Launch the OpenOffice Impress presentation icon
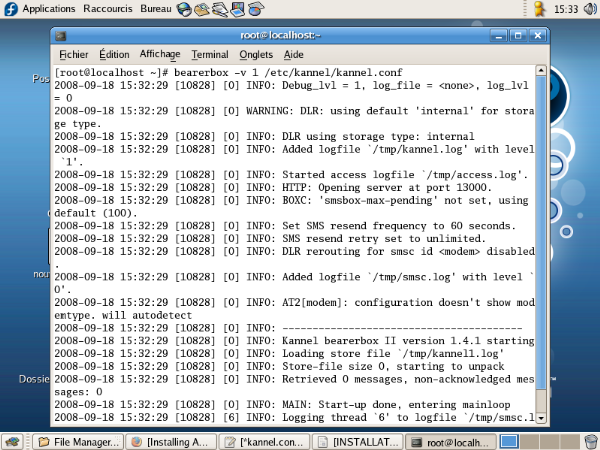Screen dimensions: 600x450 tap(238, 9)
